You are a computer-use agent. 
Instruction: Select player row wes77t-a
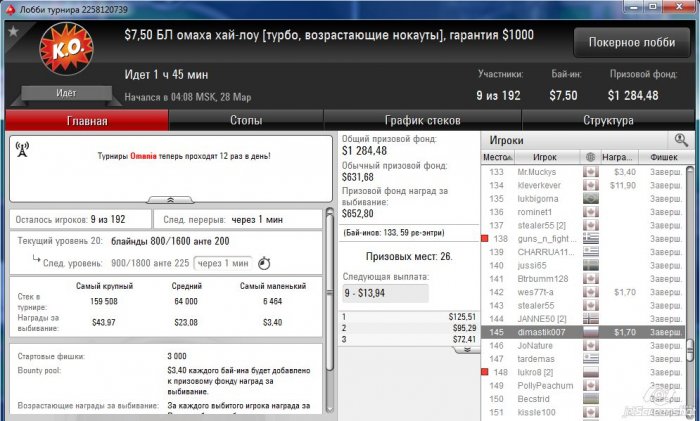pos(582,292)
